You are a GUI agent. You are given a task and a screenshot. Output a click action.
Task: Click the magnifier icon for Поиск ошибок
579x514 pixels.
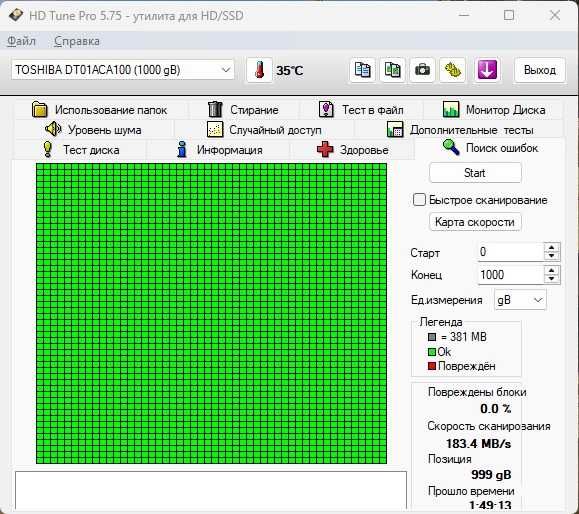451,147
